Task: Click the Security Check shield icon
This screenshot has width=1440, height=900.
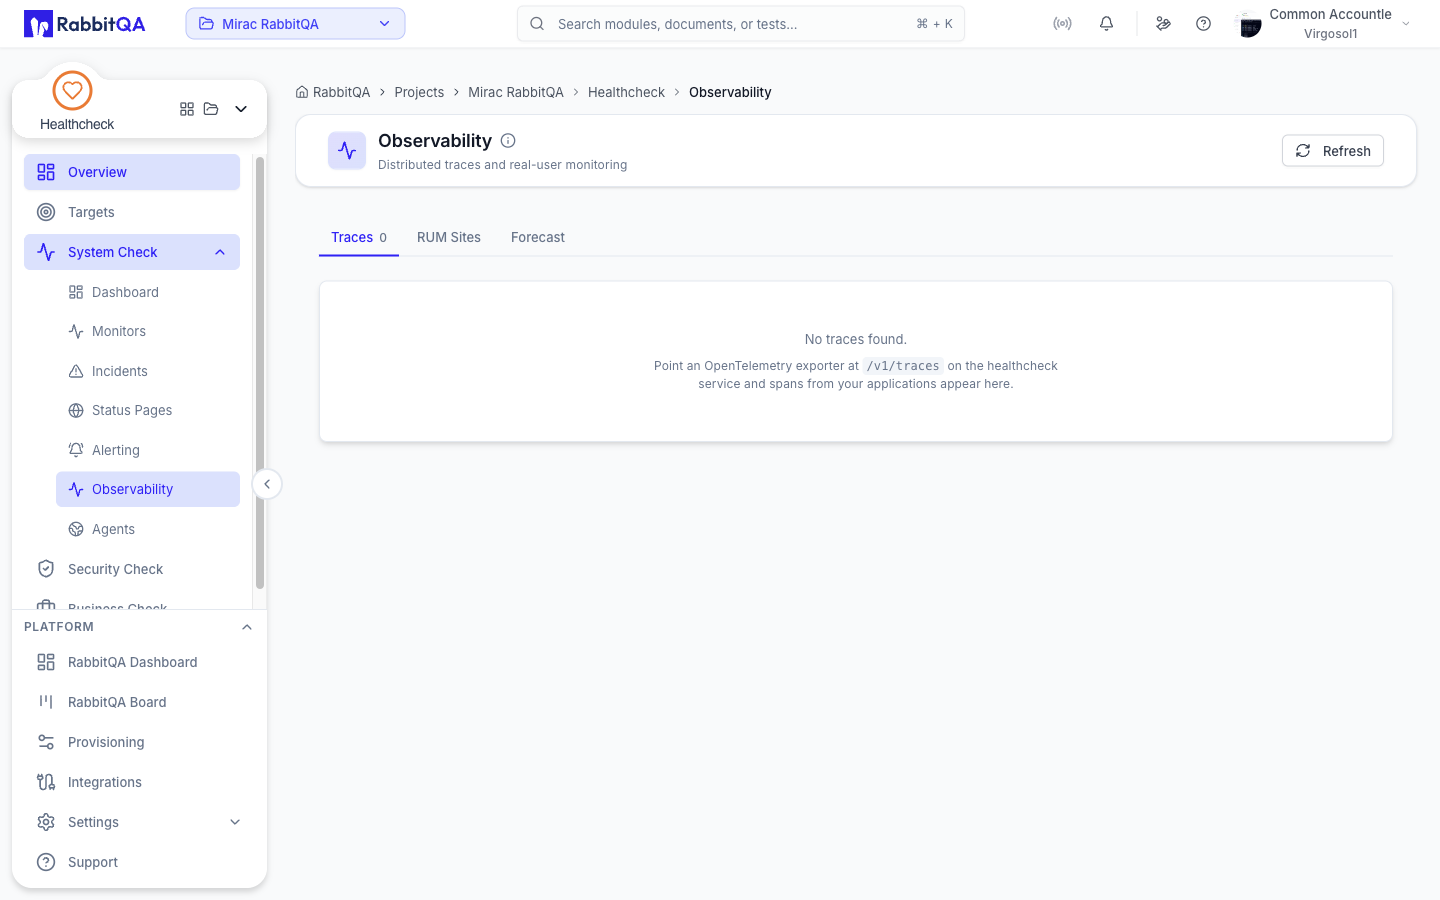Action: tap(46, 569)
